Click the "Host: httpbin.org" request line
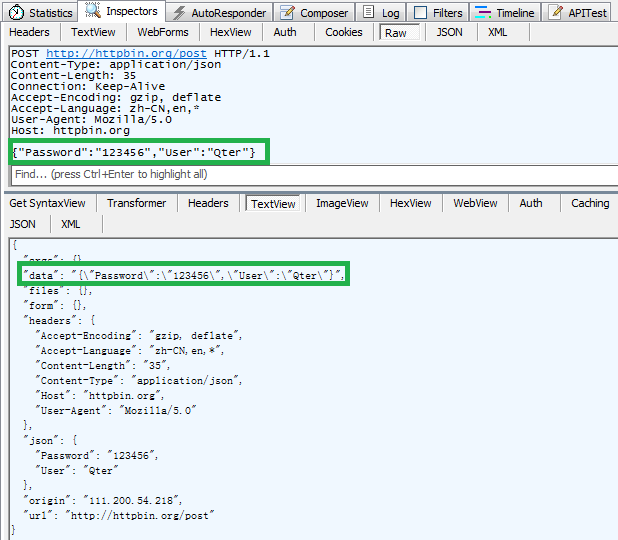The height and width of the screenshot is (540, 618). 70,130
